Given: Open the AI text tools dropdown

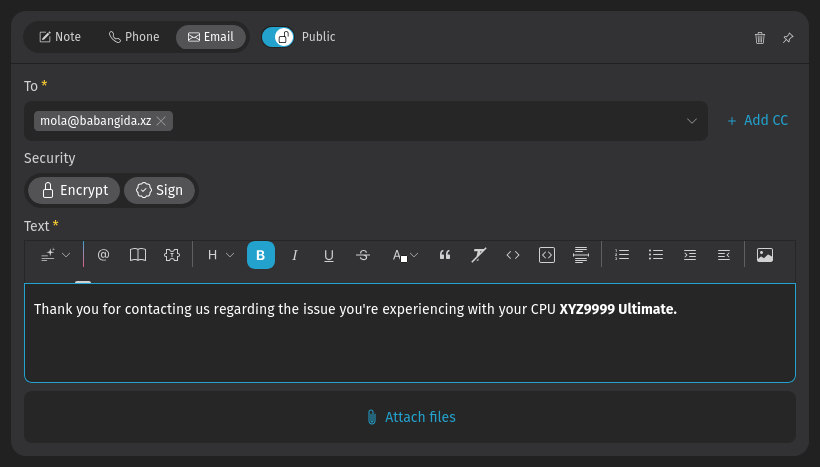Looking at the screenshot, I should (55, 255).
